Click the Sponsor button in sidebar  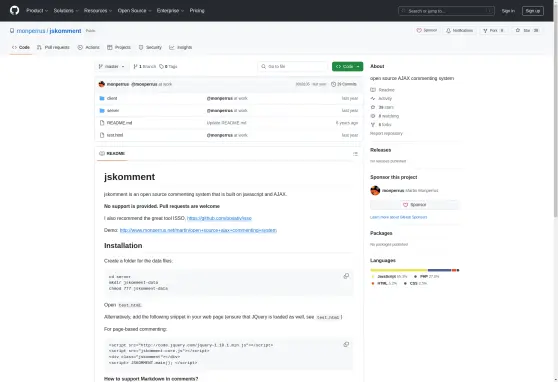[415, 205]
